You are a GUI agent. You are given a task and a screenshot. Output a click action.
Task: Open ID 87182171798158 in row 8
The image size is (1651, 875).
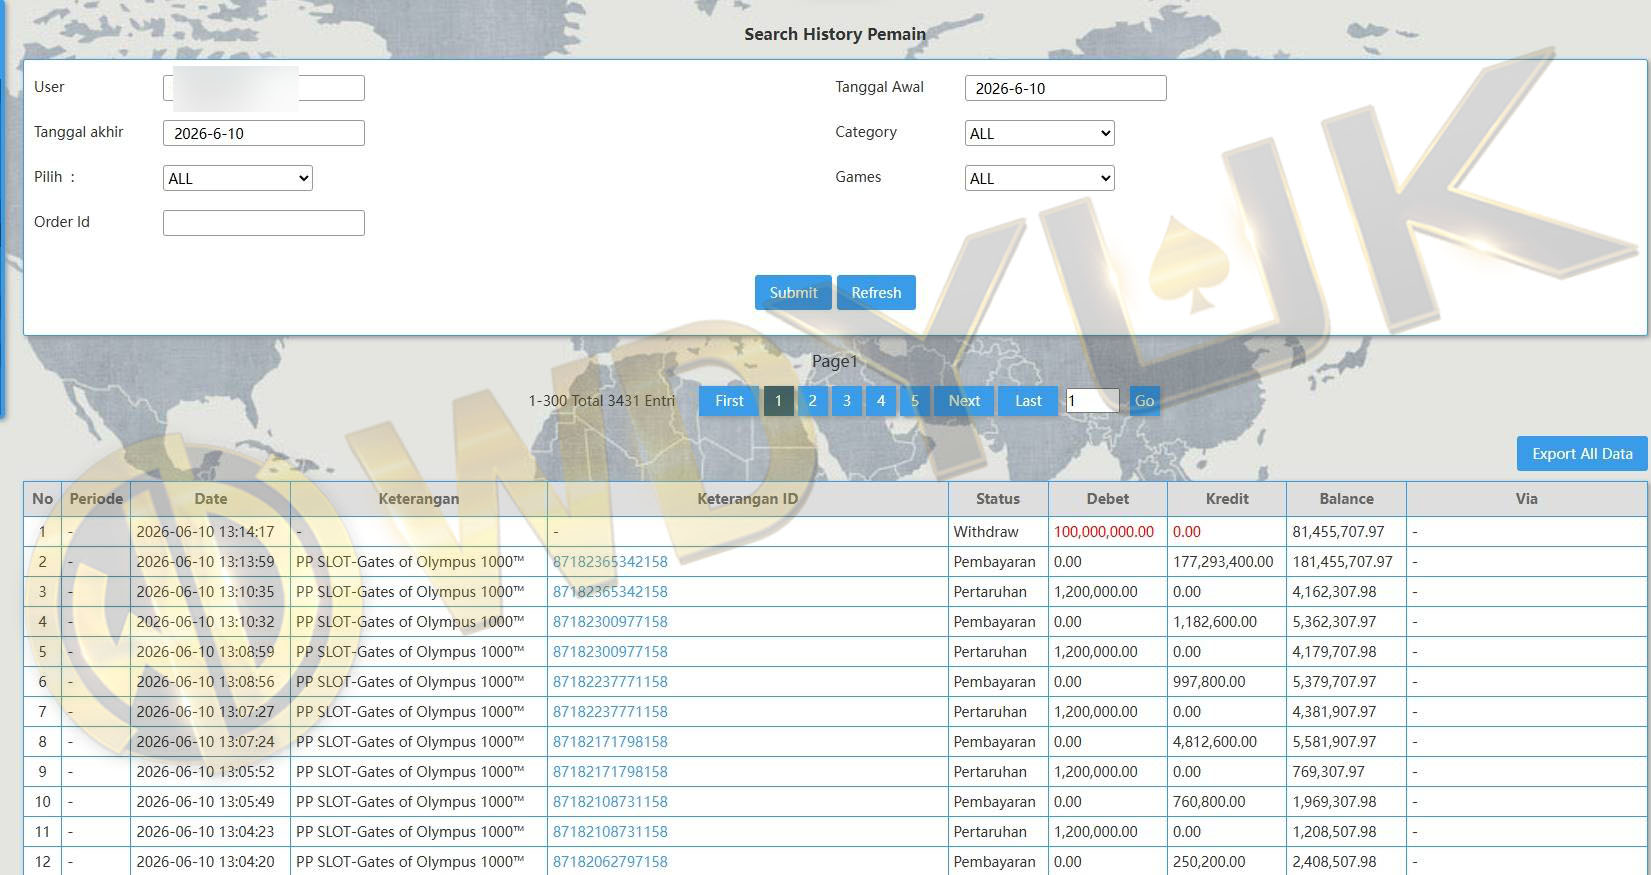click(x=610, y=742)
